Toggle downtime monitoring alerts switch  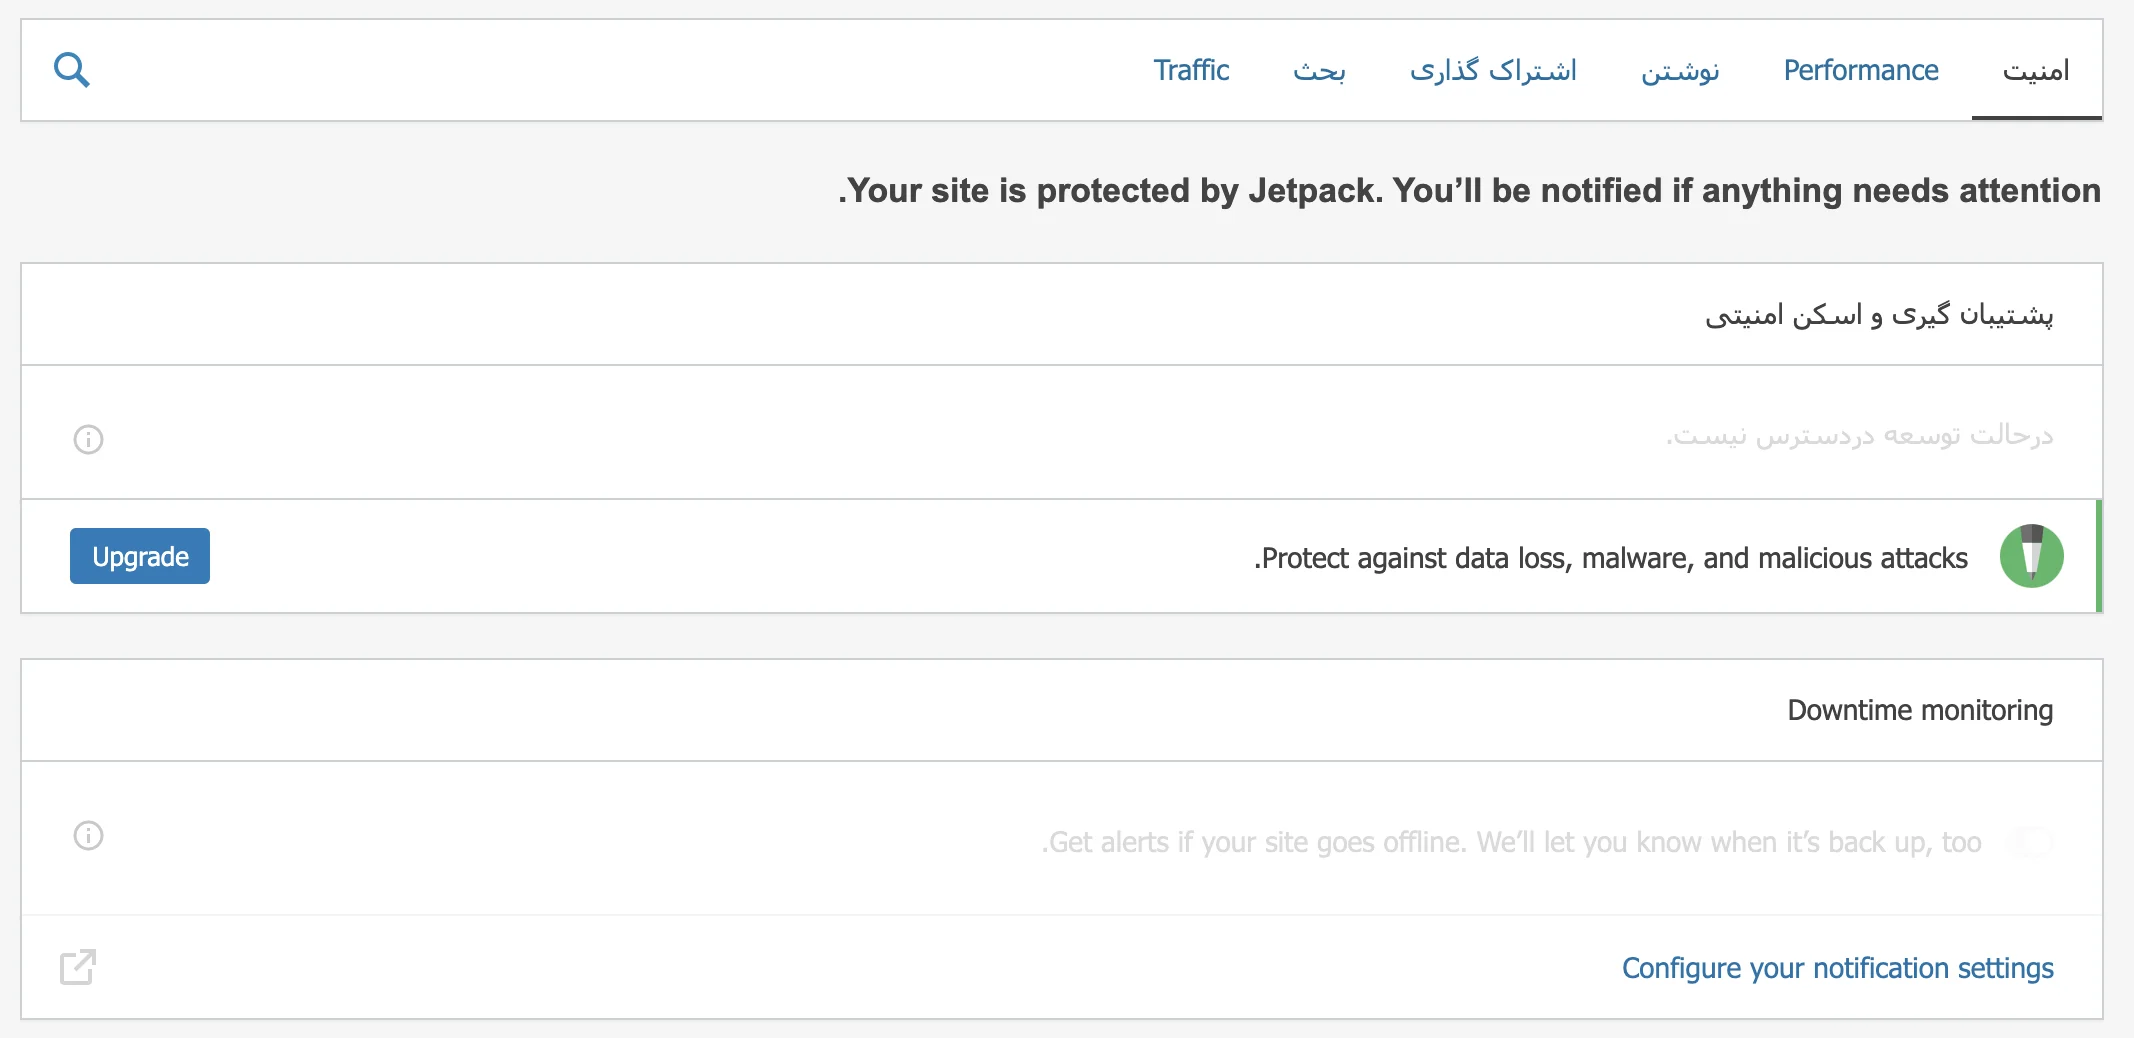click(x=2031, y=842)
